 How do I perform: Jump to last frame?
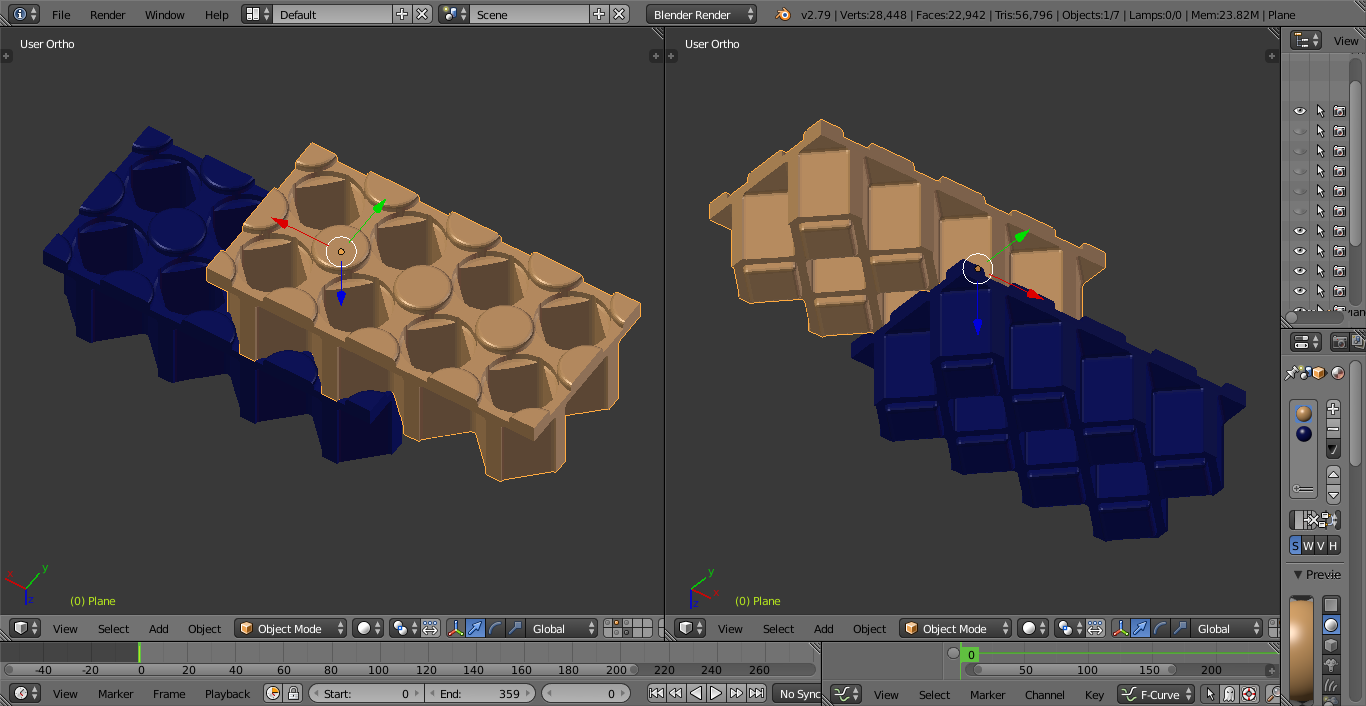(x=756, y=693)
